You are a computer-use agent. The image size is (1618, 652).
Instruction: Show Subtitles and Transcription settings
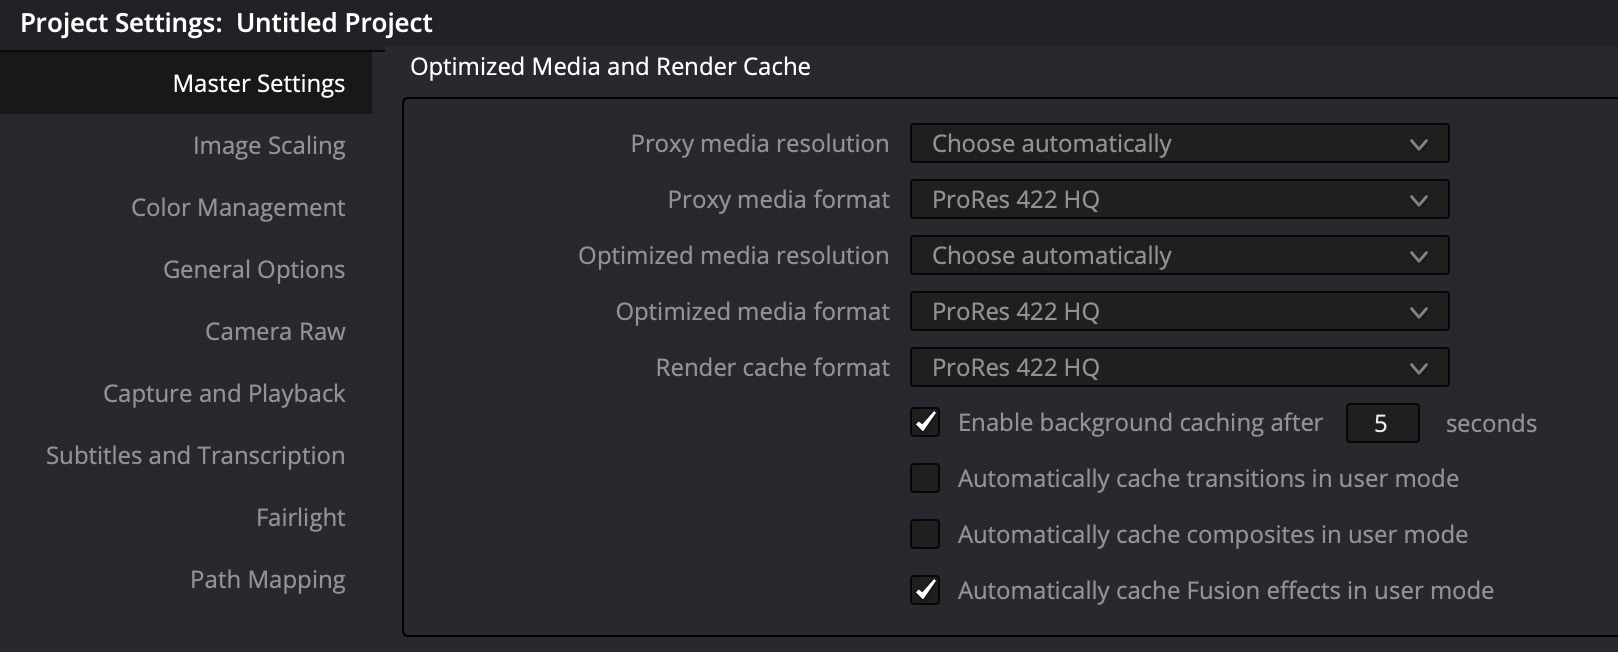point(195,455)
